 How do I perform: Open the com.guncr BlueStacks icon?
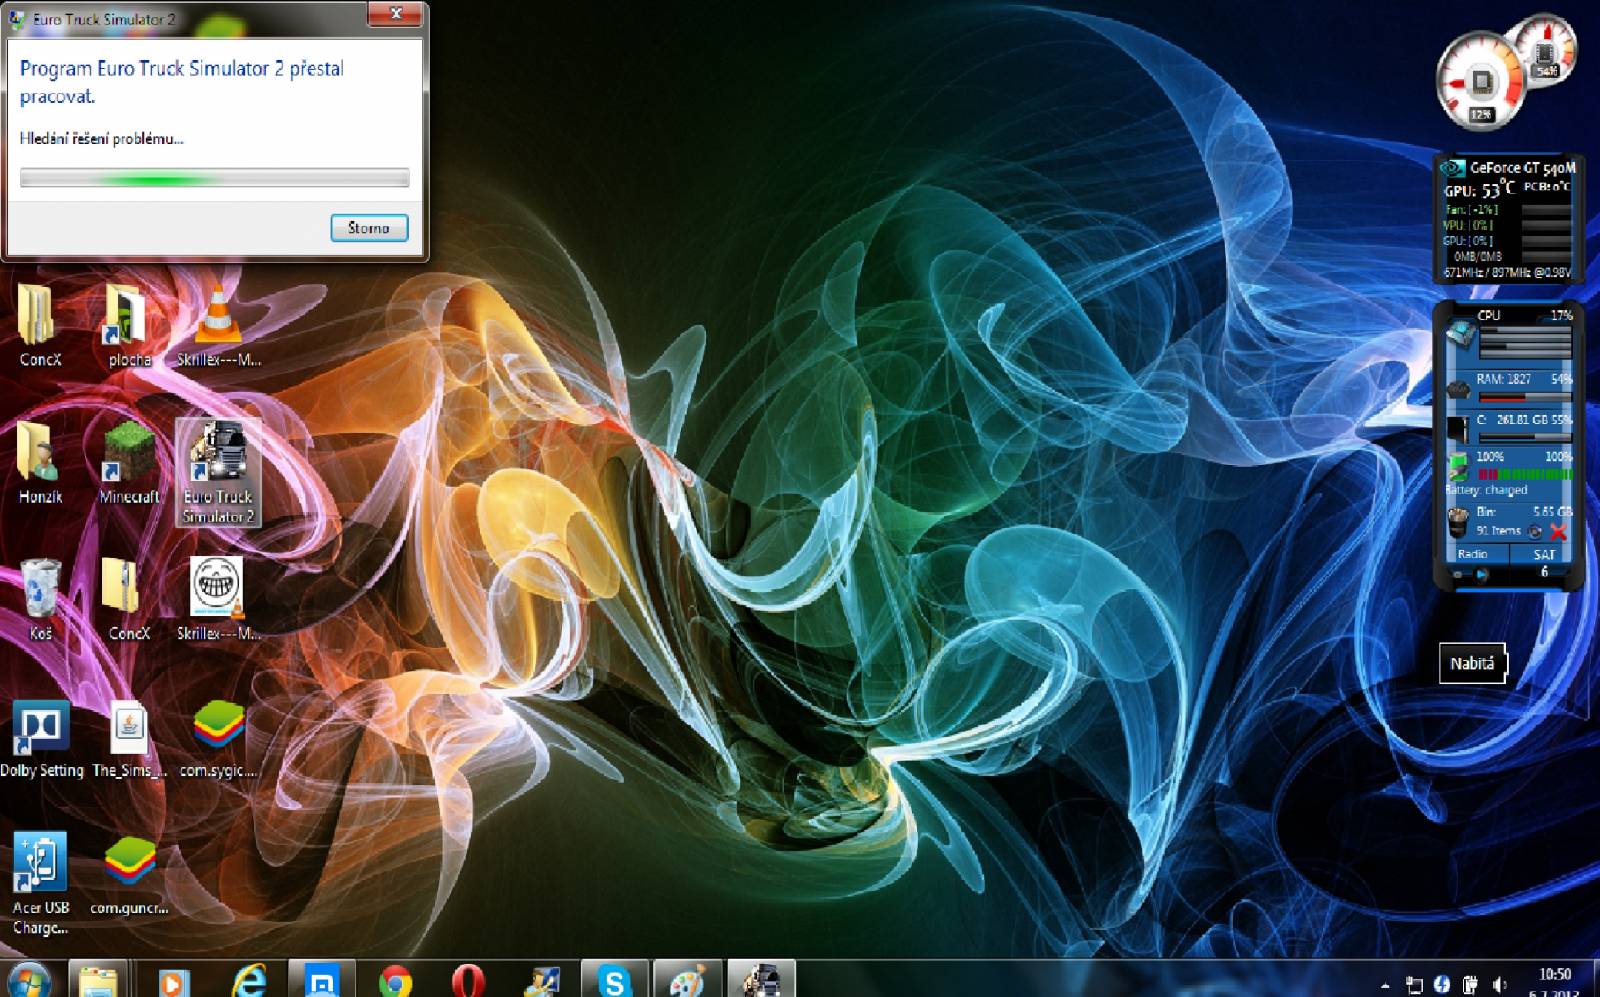tap(129, 875)
